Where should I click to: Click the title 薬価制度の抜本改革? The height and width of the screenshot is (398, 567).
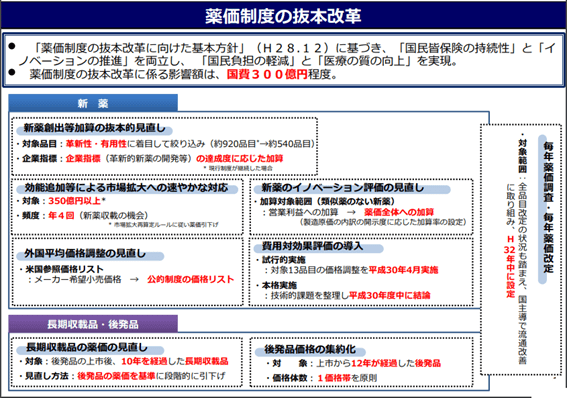coord(283,16)
